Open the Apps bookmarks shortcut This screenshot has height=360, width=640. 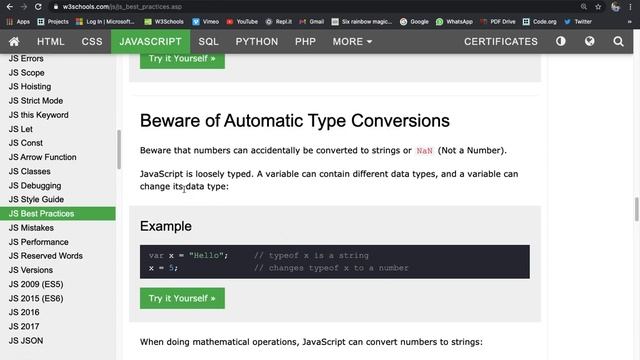click(x=18, y=22)
